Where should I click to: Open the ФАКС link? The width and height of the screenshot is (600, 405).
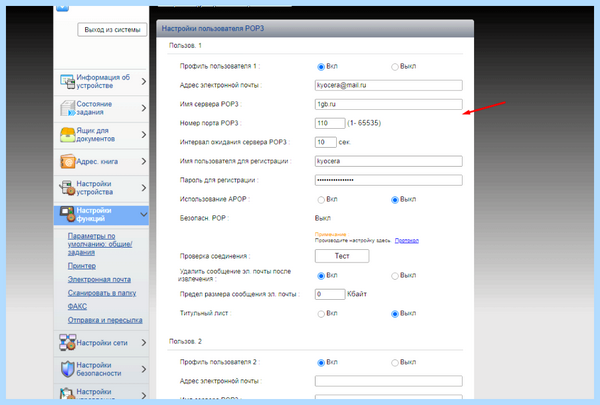point(77,306)
